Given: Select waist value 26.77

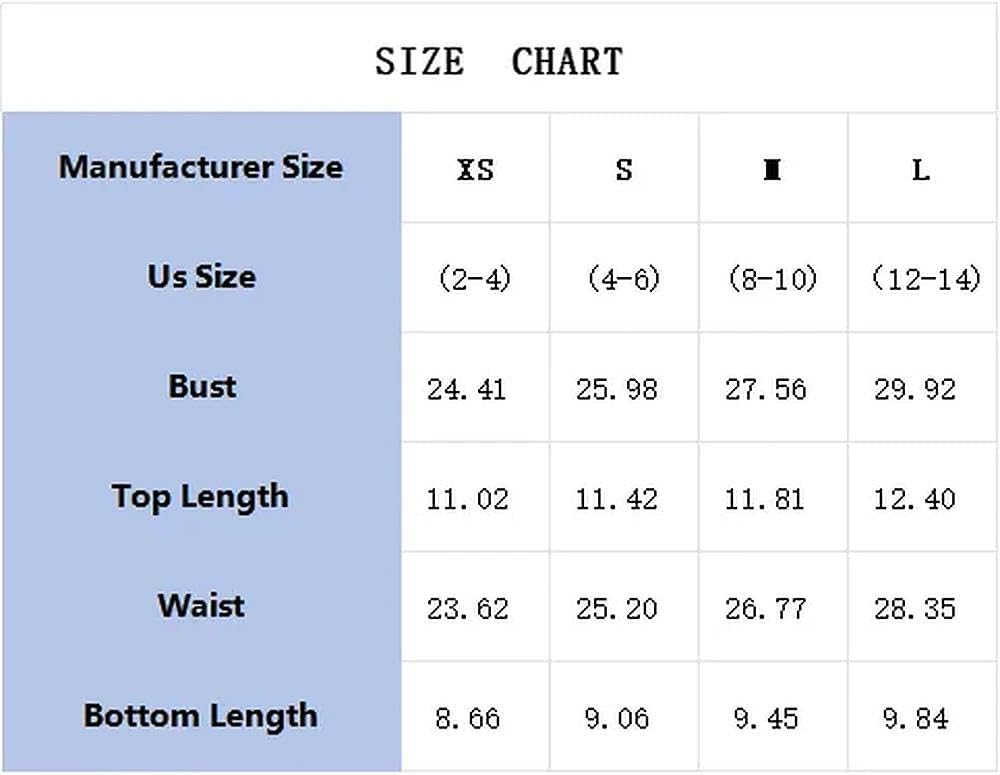Looking at the screenshot, I should 765,609.
